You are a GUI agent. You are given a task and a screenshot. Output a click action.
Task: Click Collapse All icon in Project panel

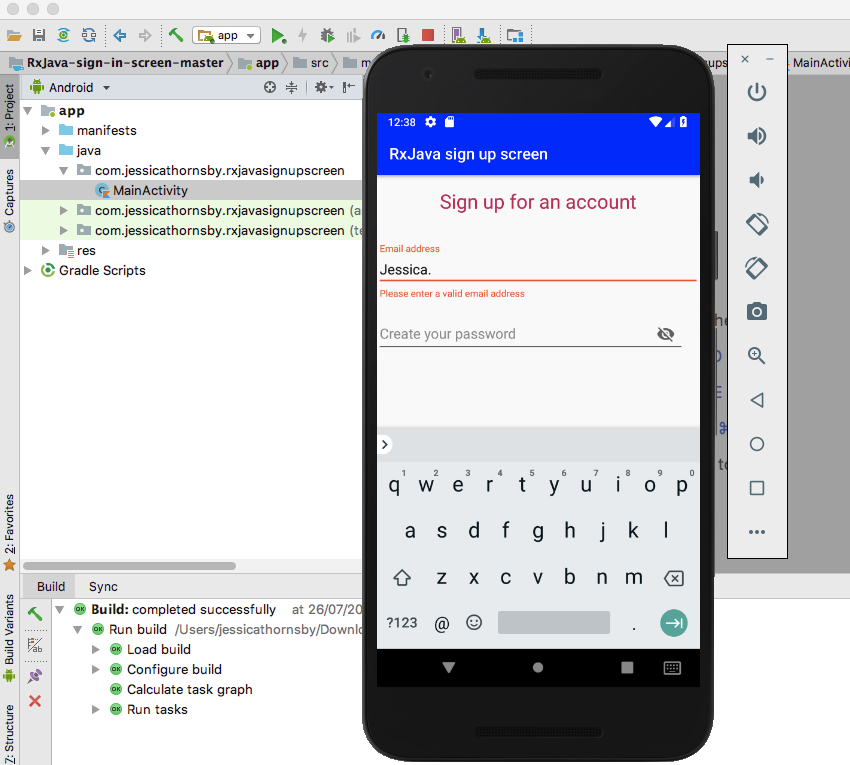point(291,87)
